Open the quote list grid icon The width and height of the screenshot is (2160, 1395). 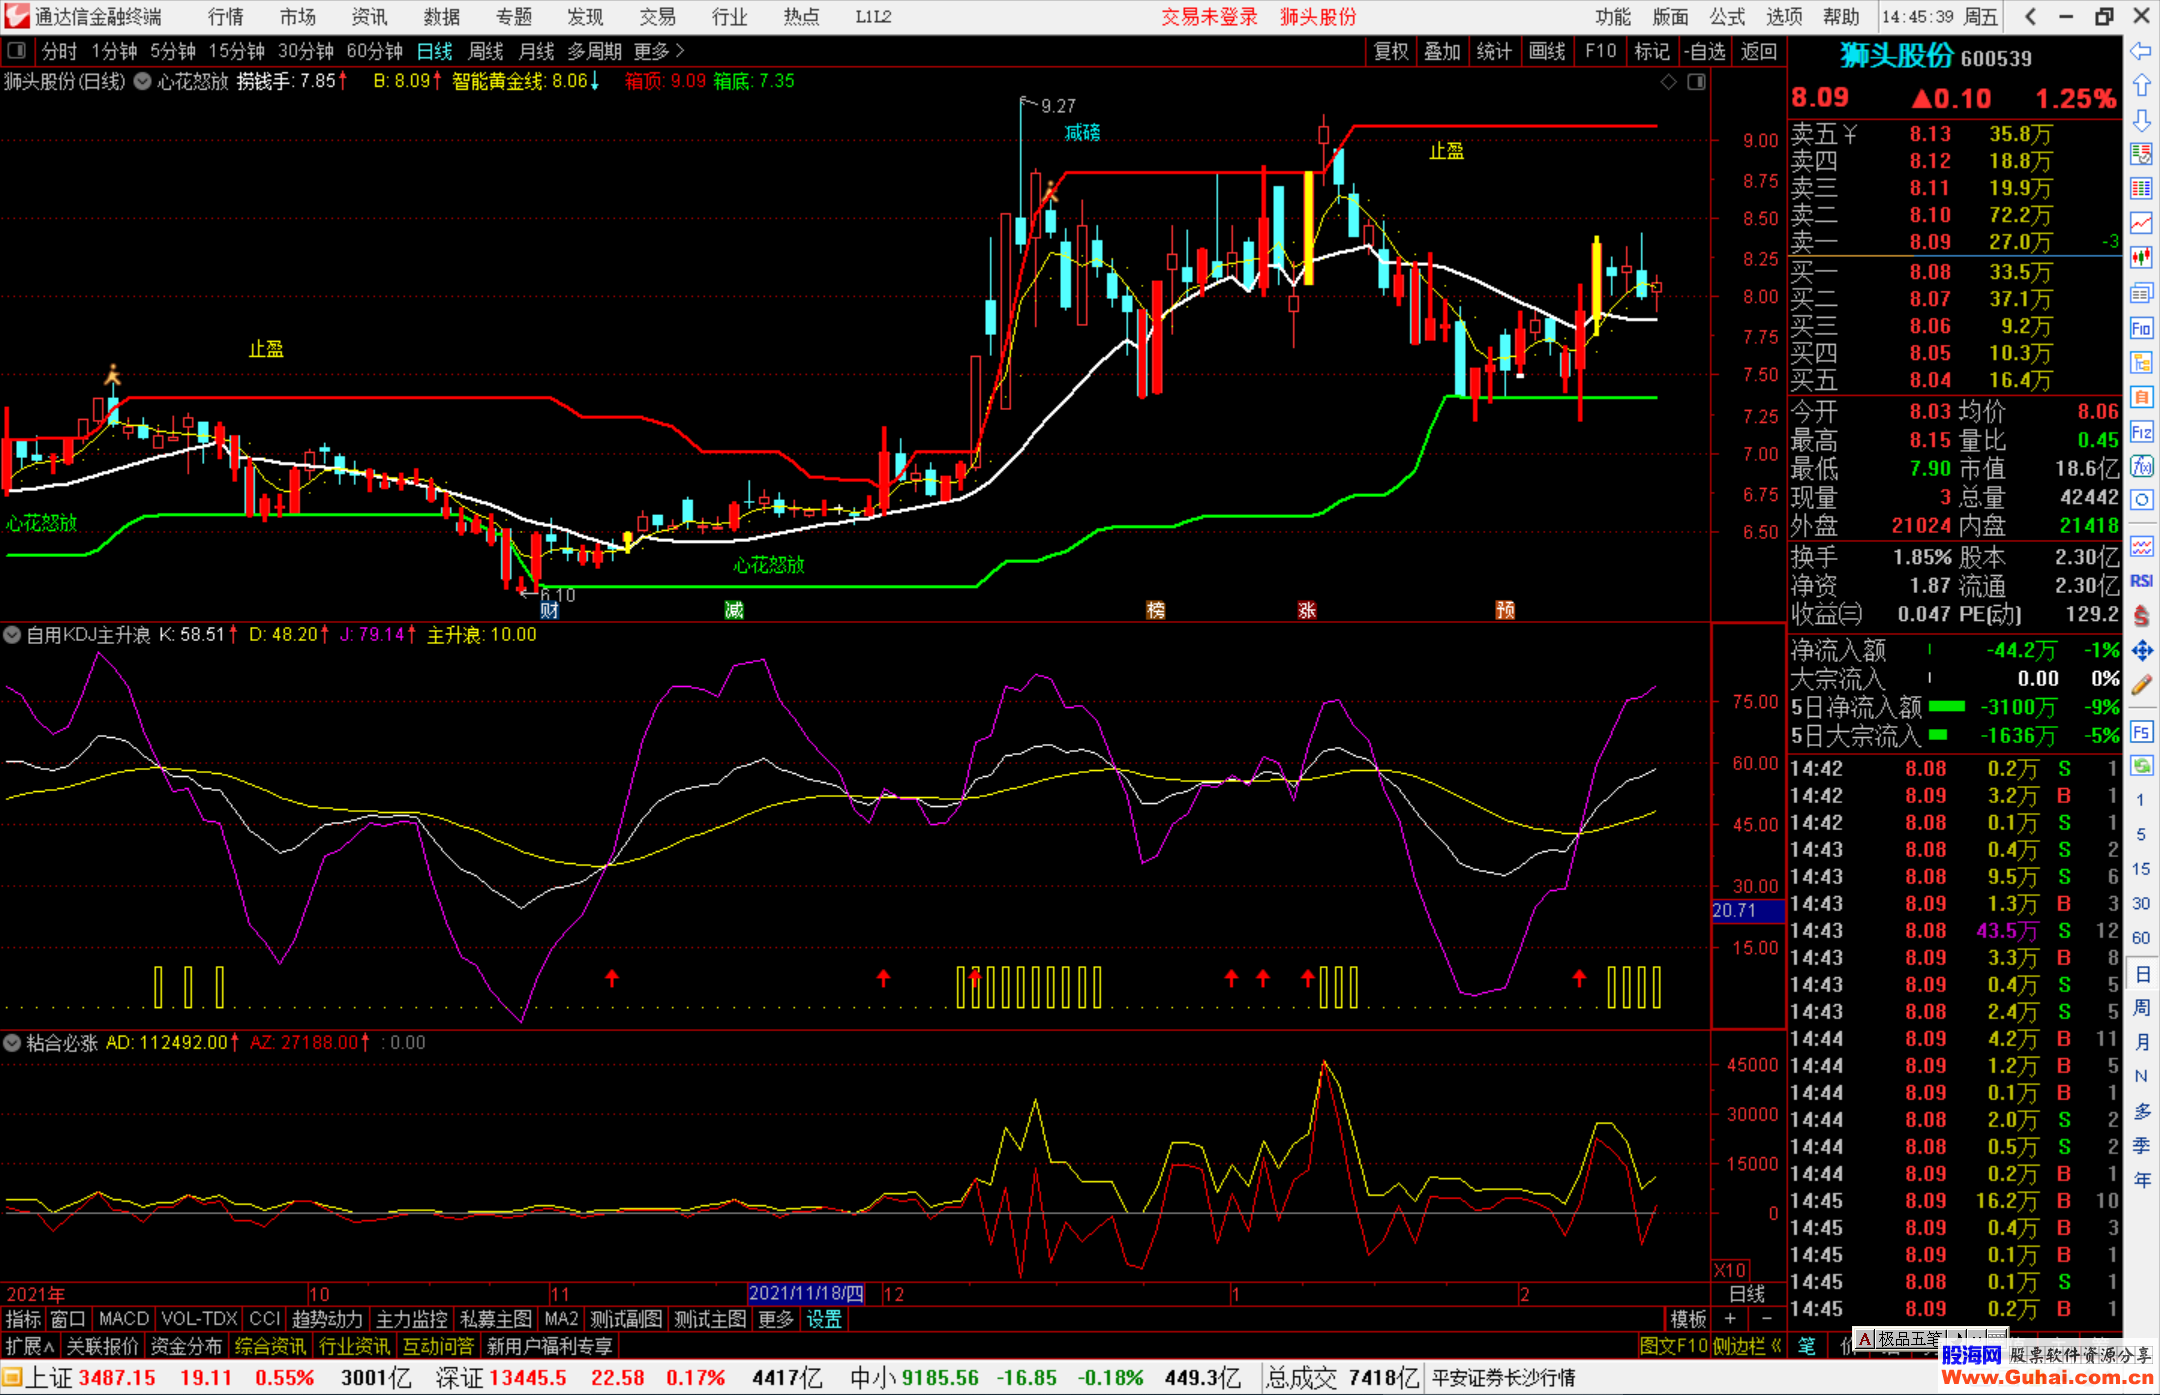(2141, 189)
